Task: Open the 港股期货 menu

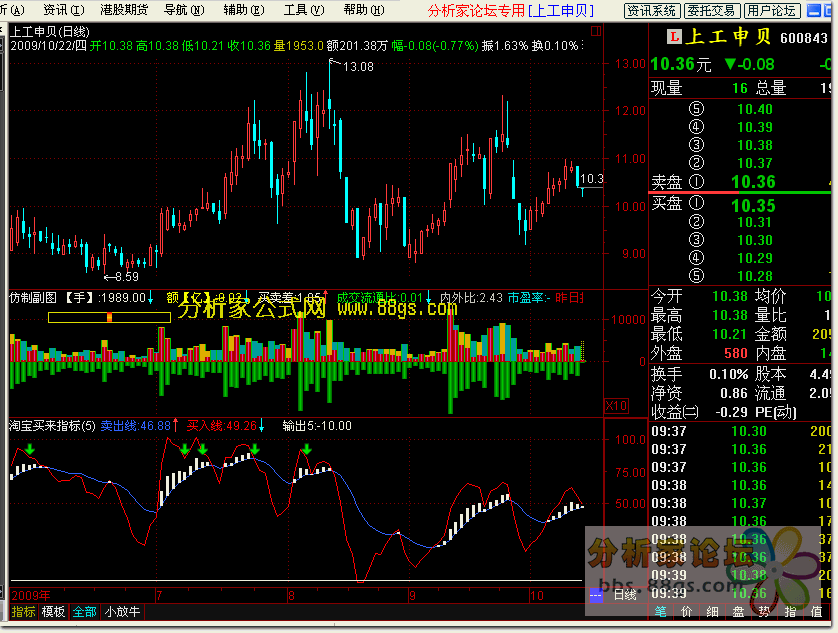Action: 124,10
